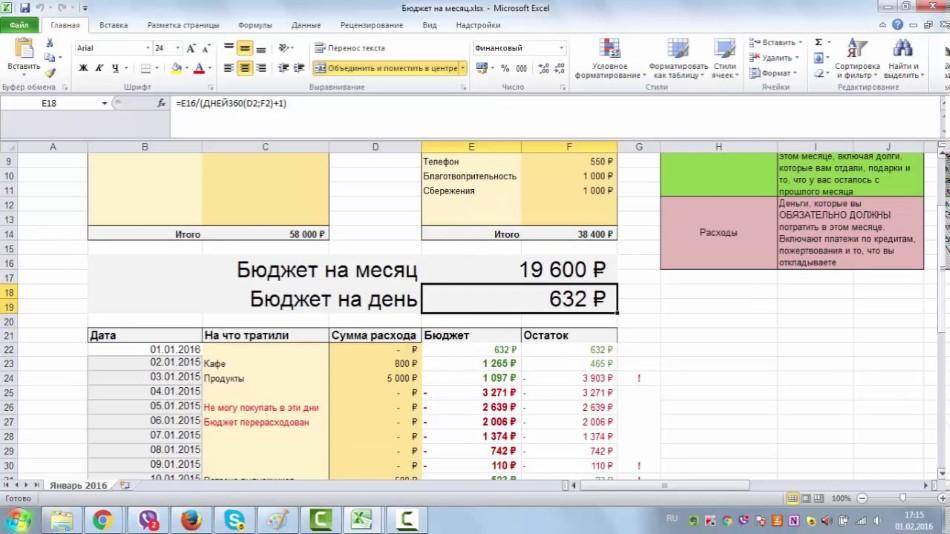Open the Arial font name dropdown
Viewport: 950px width, 534px height.
[145, 47]
